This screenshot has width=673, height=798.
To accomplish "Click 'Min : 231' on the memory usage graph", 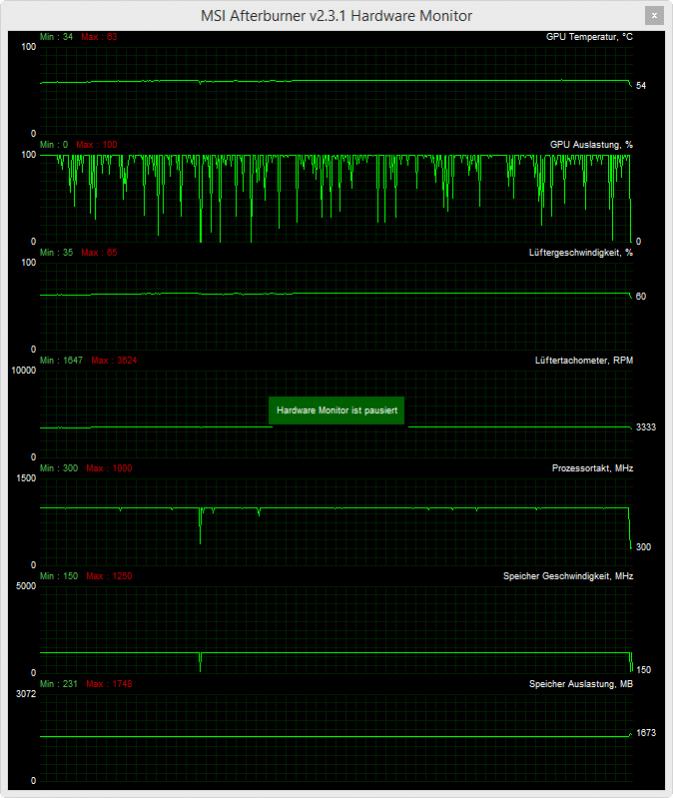I will [59, 684].
